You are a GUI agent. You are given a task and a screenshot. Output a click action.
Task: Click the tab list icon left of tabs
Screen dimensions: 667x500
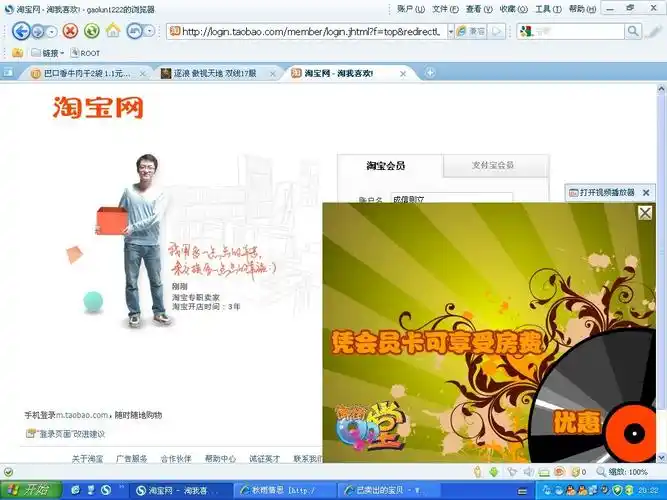(8, 73)
